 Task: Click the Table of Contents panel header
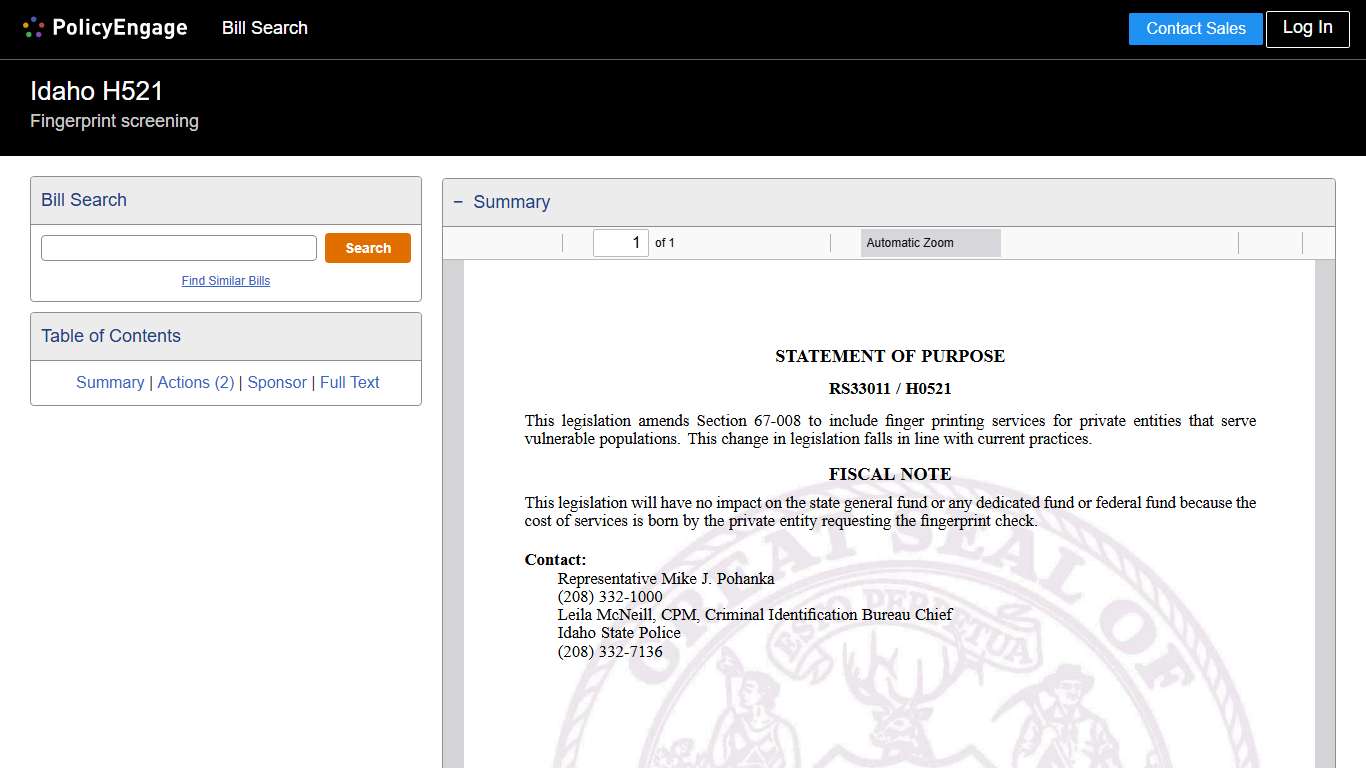tap(110, 336)
